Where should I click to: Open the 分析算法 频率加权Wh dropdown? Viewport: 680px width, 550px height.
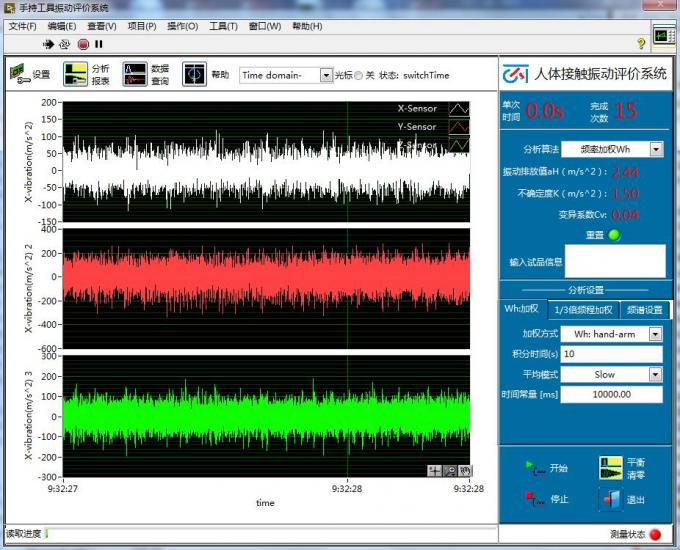point(656,149)
